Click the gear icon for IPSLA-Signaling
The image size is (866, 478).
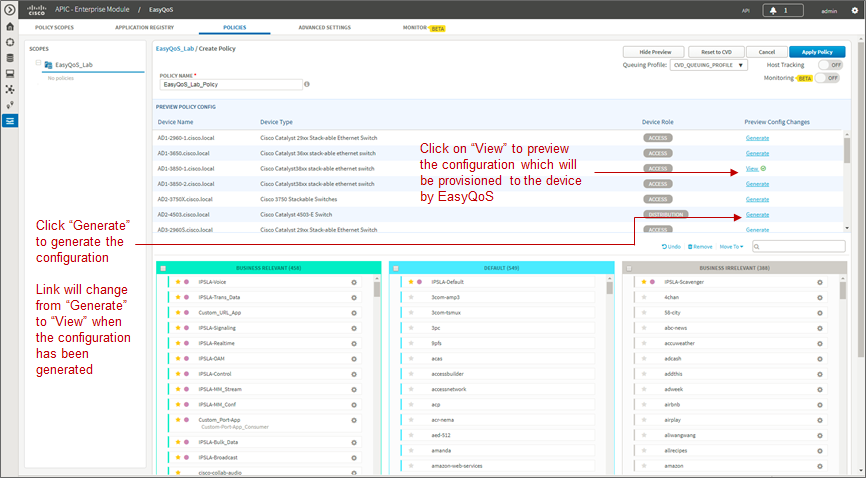[354, 328]
